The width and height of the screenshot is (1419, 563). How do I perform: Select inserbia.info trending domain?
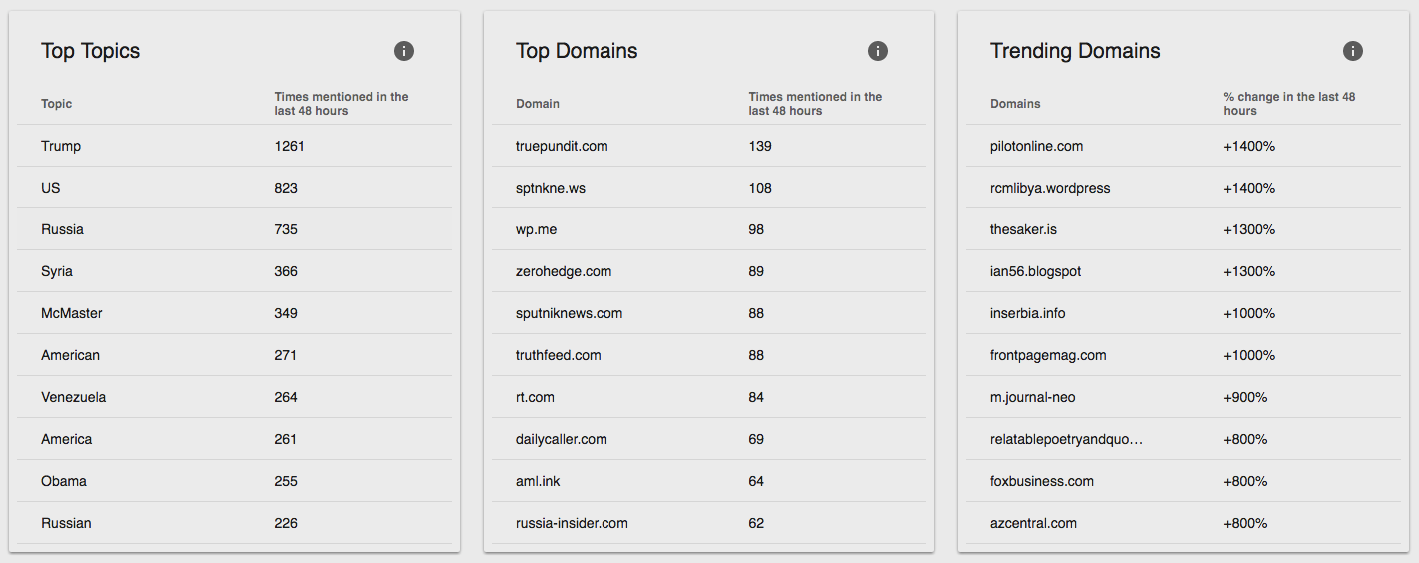tap(1028, 313)
